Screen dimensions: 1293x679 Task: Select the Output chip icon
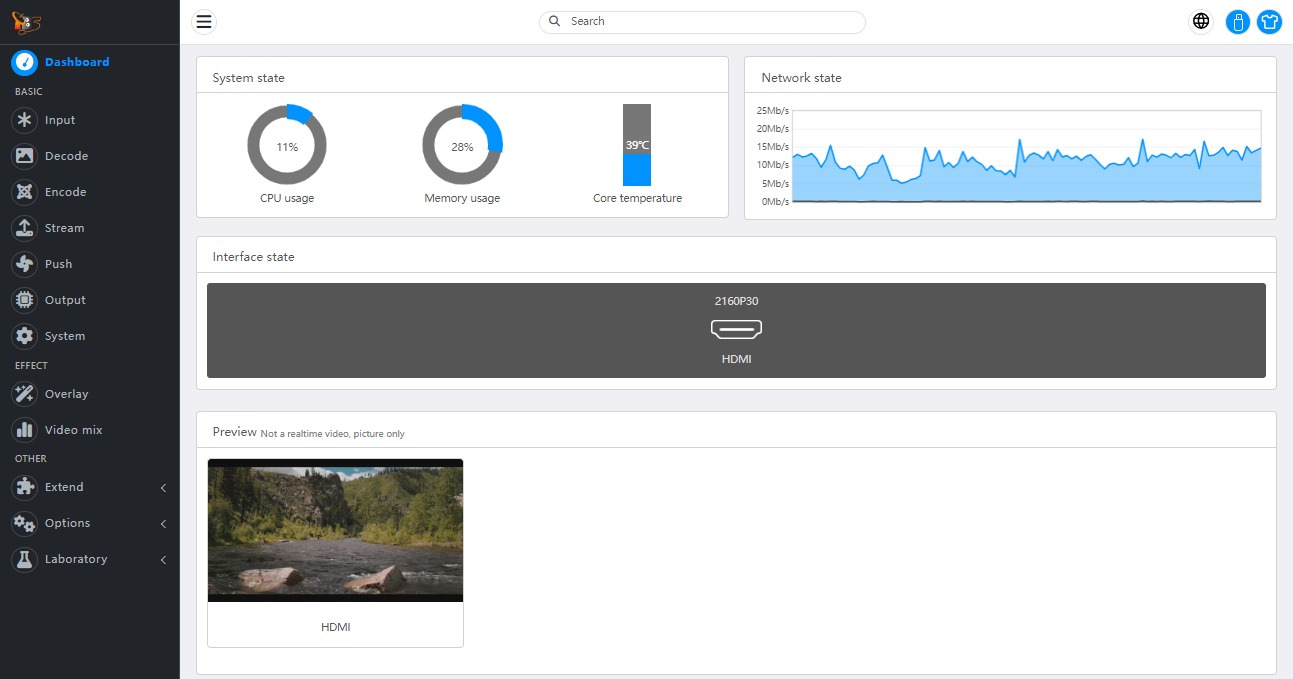[x=25, y=300]
